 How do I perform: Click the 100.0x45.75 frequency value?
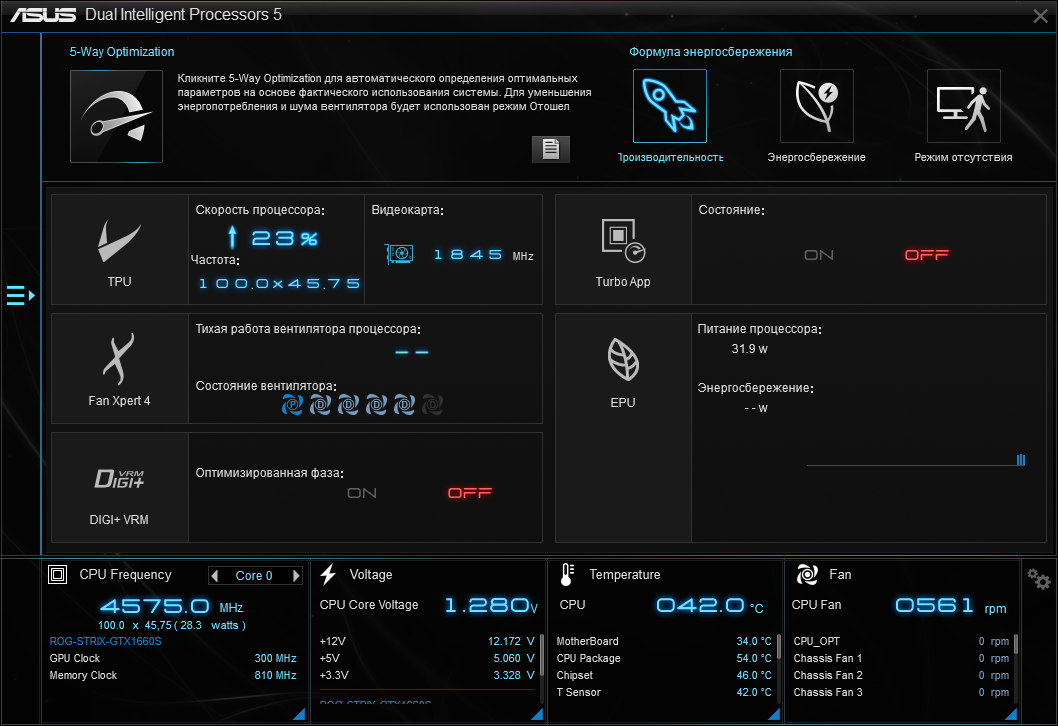click(279, 283)
